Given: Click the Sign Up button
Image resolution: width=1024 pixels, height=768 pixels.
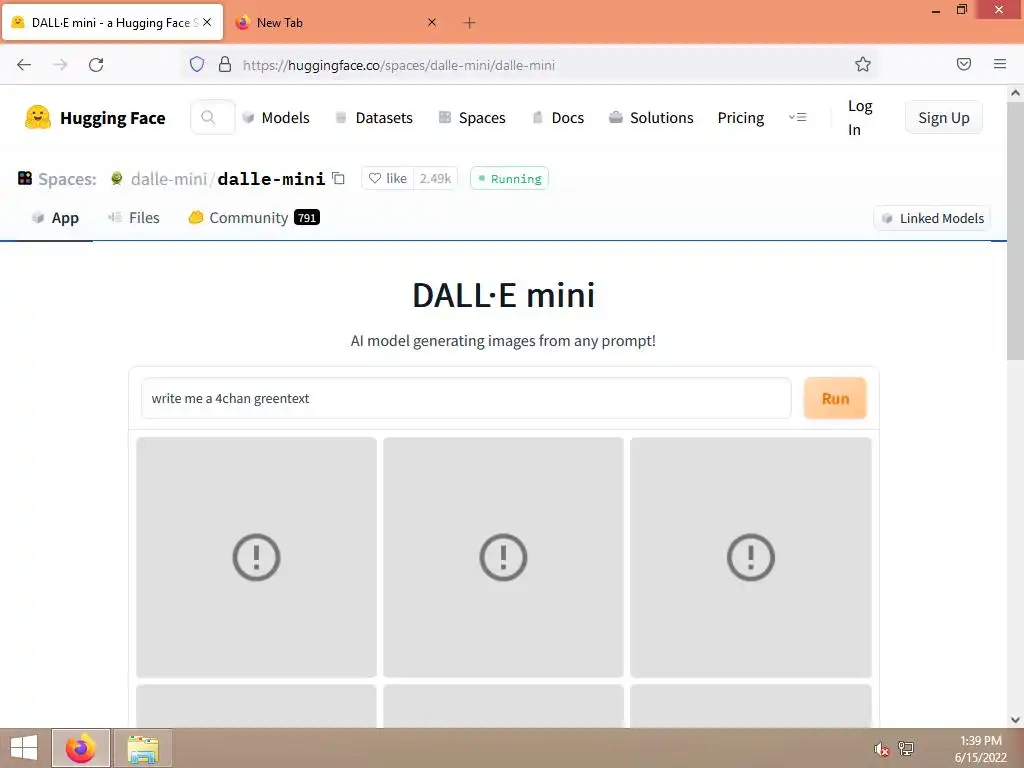Looking at the screenshot, I should (x=944, y=118).
